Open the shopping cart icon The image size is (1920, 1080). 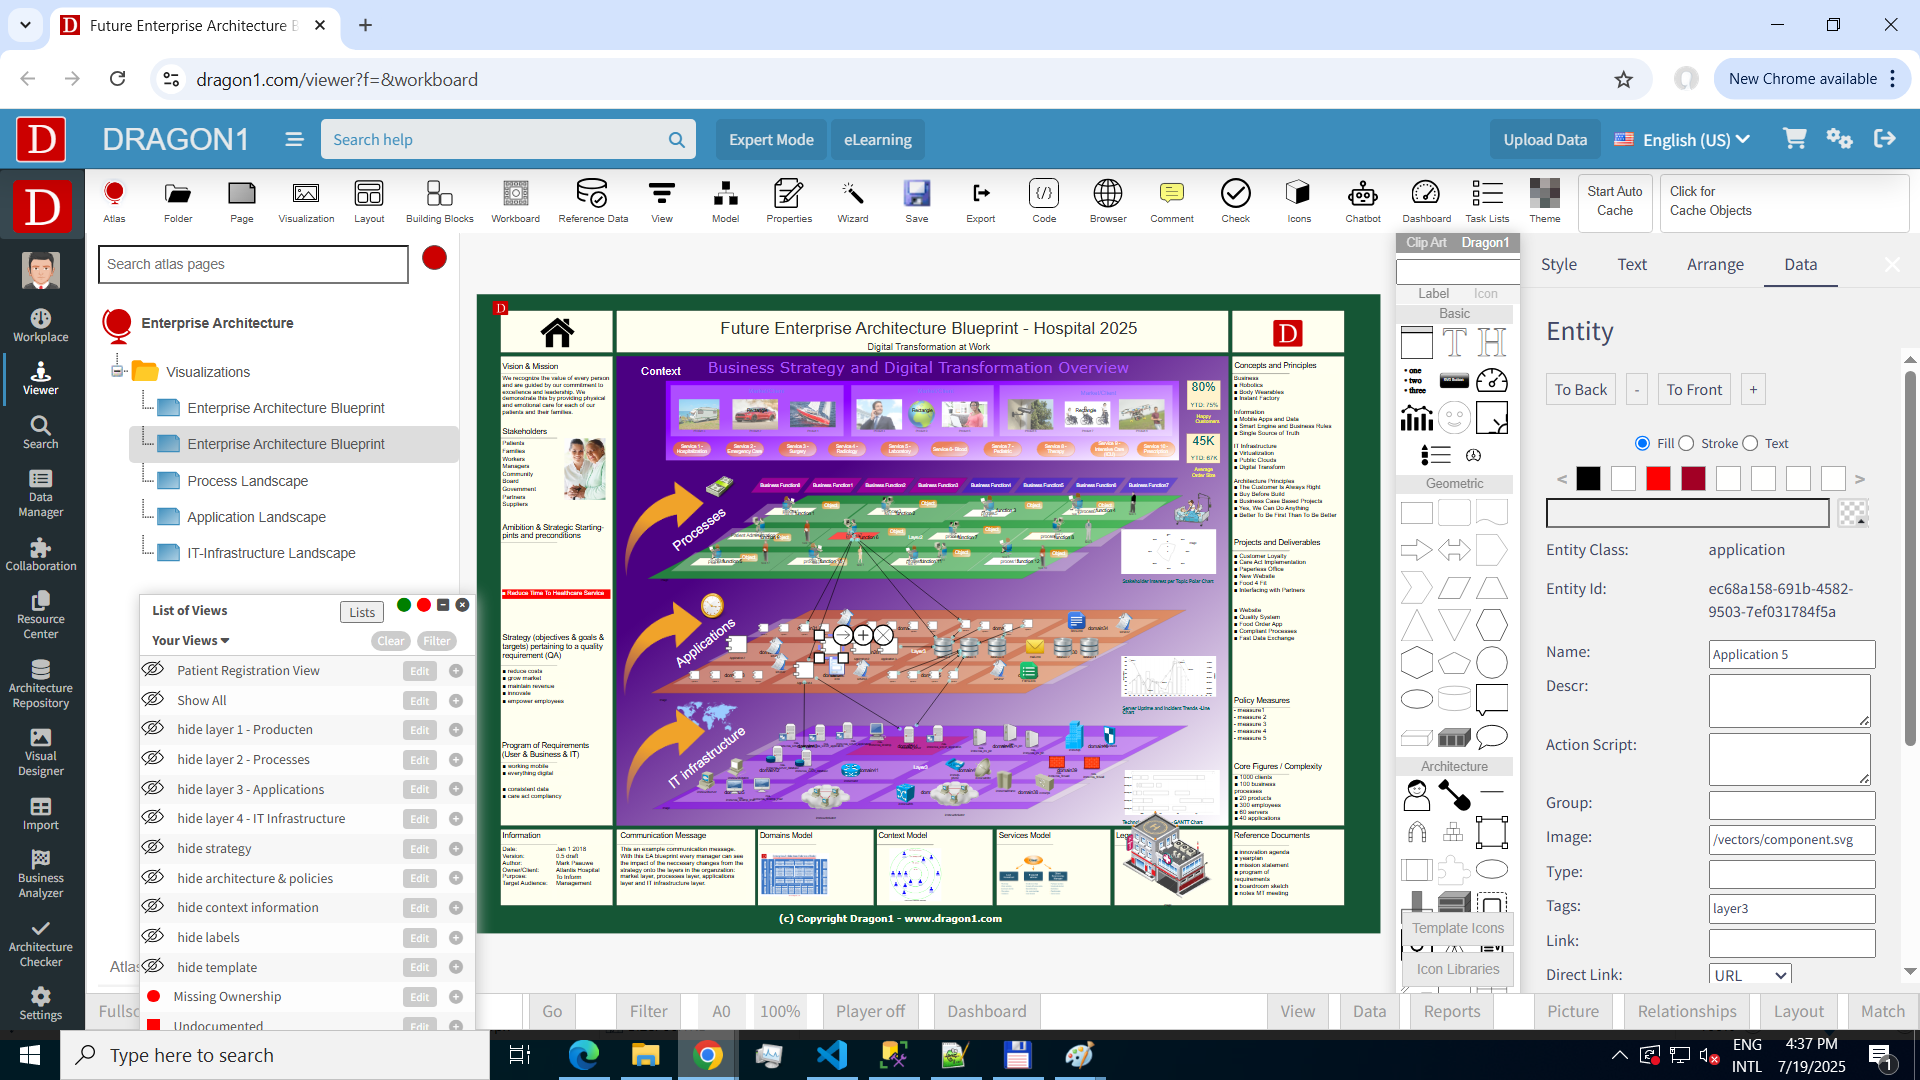pyautogui.click(x=1795, y=139)
